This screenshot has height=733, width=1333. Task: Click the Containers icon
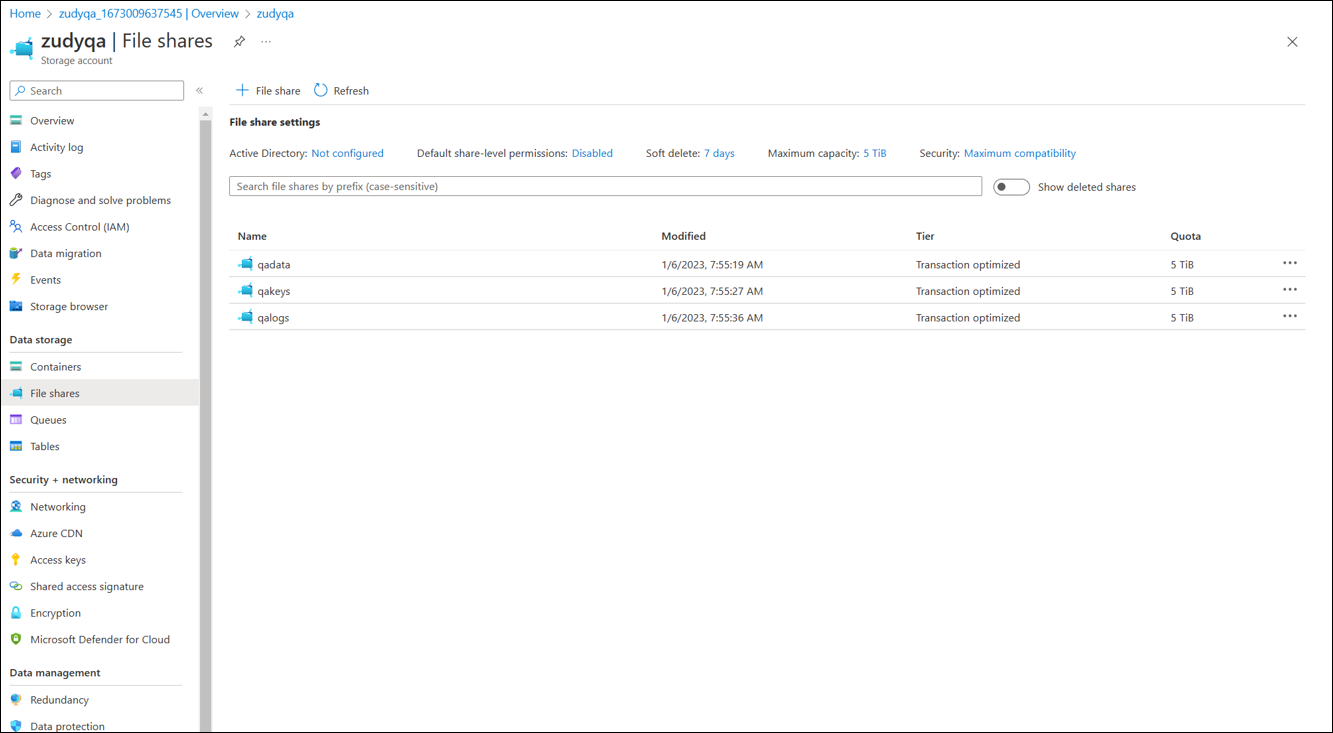click(x=16, y=367)
